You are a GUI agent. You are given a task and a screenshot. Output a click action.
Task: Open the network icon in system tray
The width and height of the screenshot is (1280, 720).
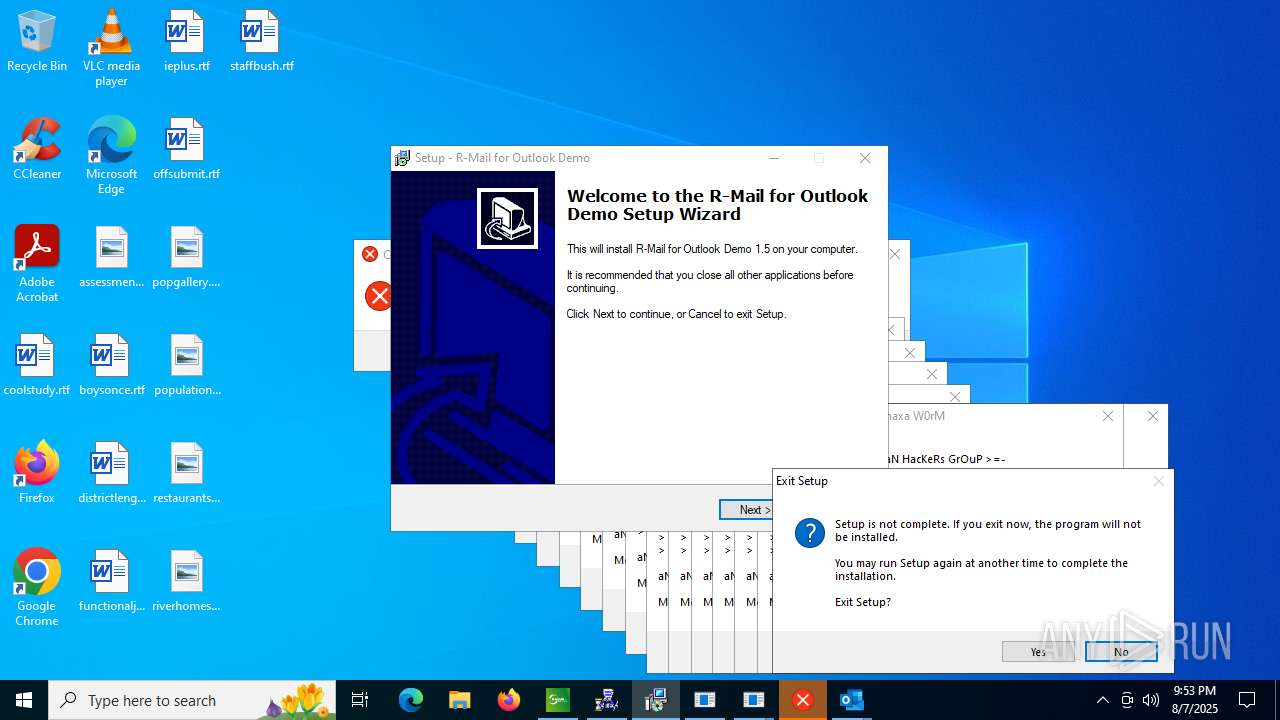coord(1127,700)
